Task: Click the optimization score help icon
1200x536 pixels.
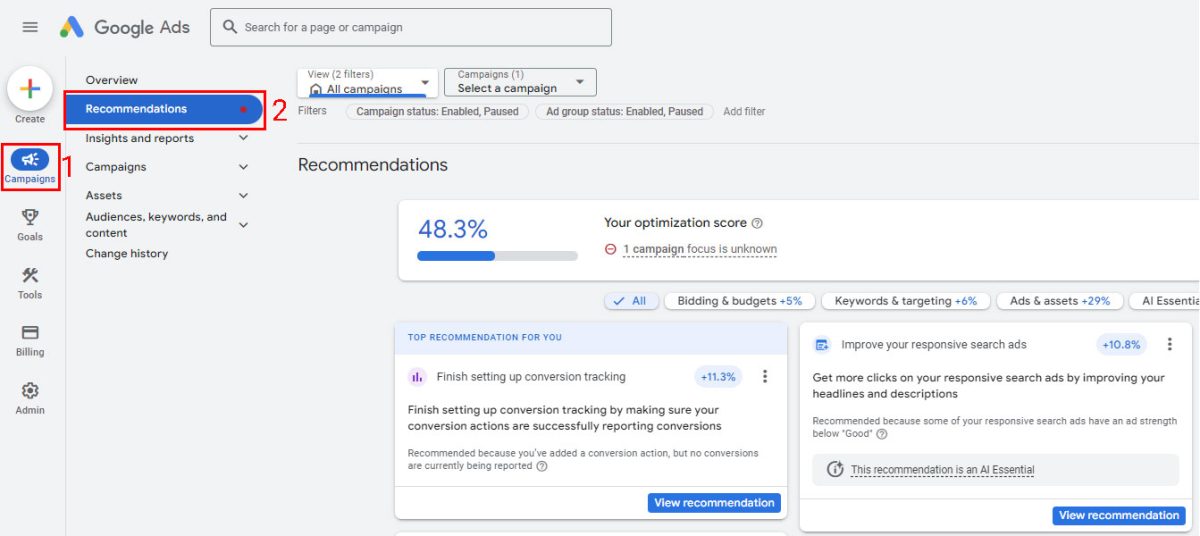Action: coord(757,223)
